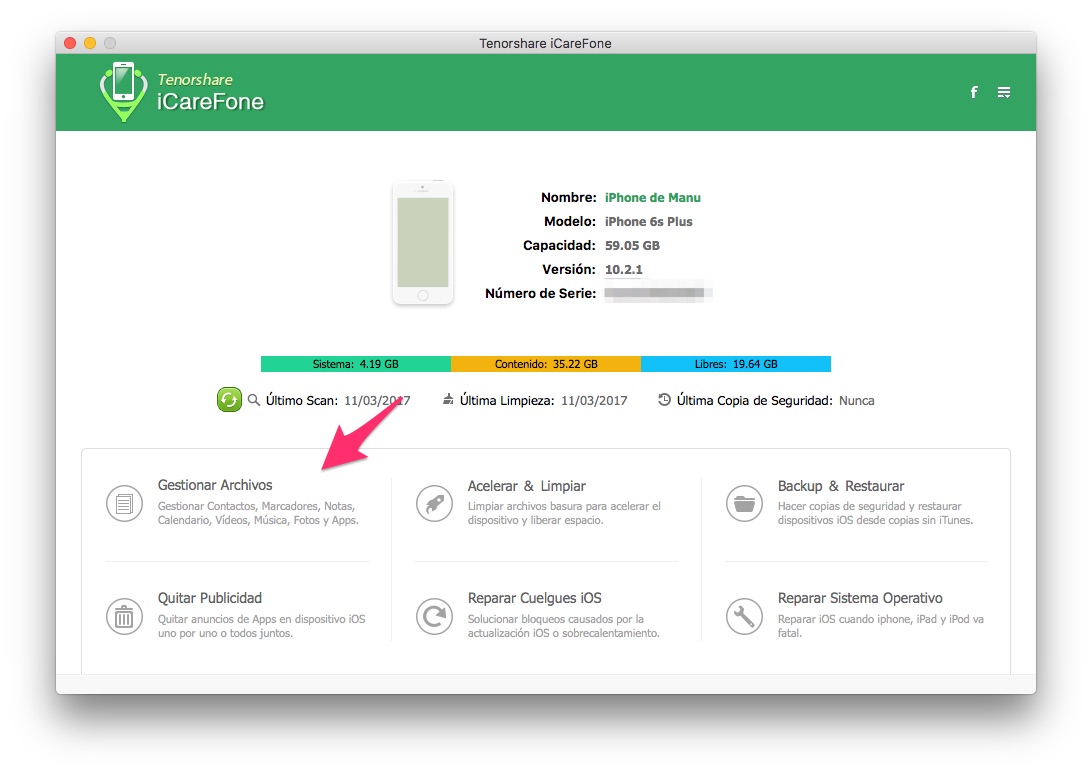
Task: Click the Hacer copias de seguridad description
Action: click(875, 513)
